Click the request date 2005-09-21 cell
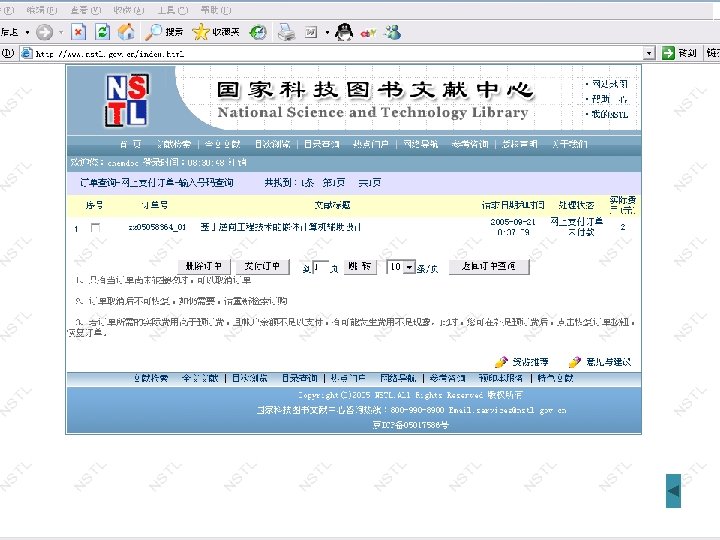This screenshot has width=720, height=540. [x=513, y=227]
